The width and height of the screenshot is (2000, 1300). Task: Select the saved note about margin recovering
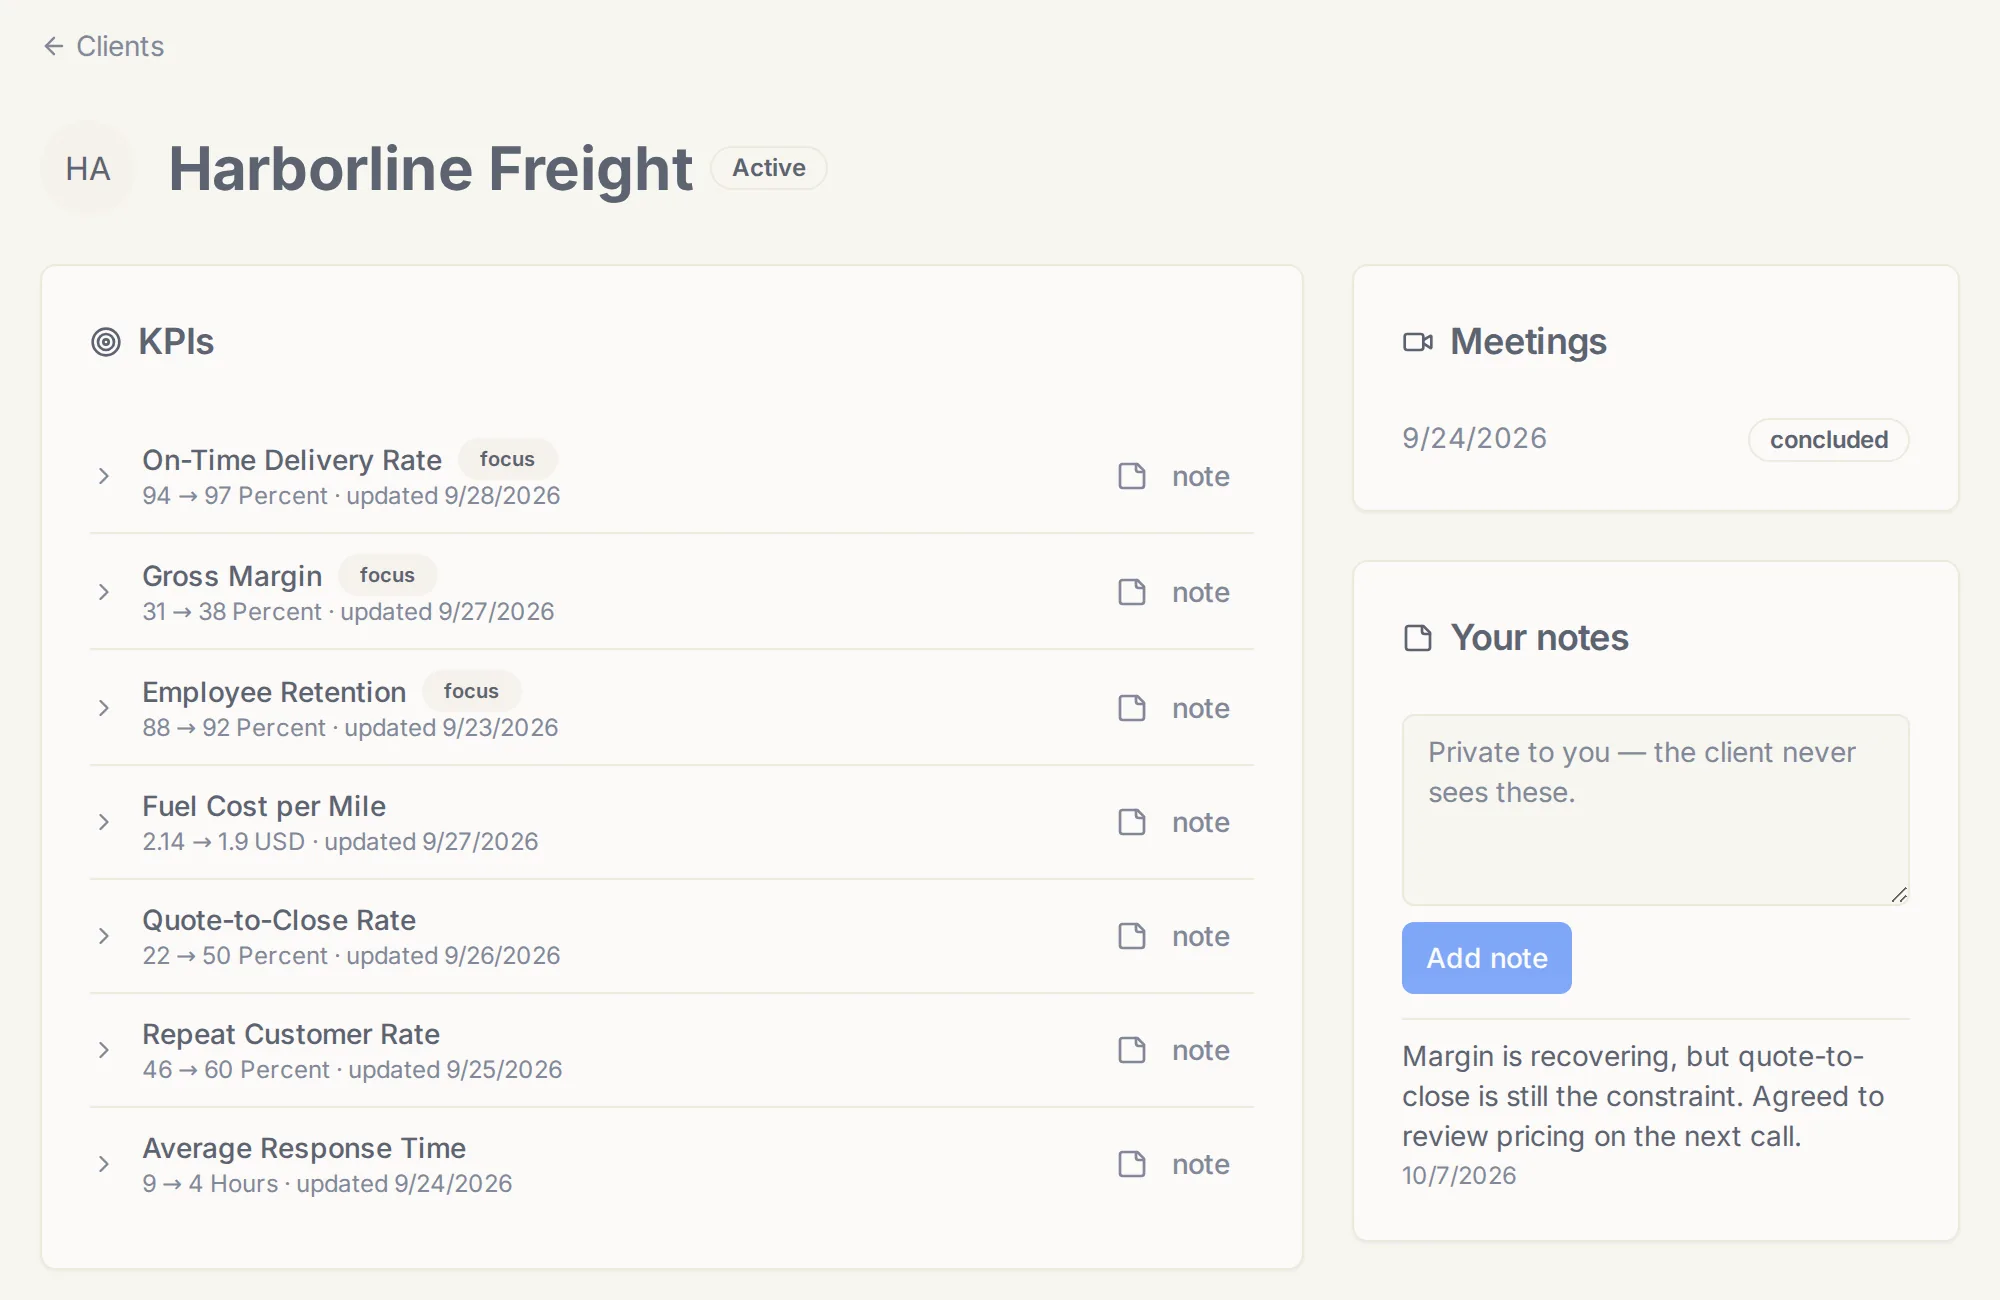(1643, 1096)
